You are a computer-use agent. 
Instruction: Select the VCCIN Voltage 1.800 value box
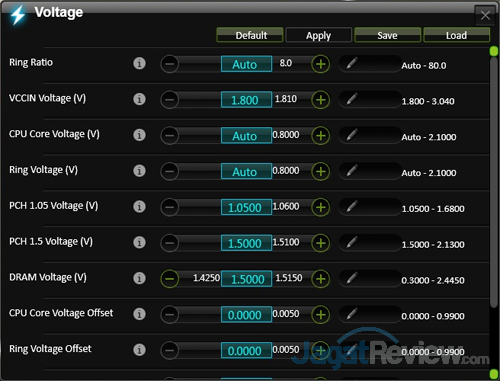(x=246, y=100)
